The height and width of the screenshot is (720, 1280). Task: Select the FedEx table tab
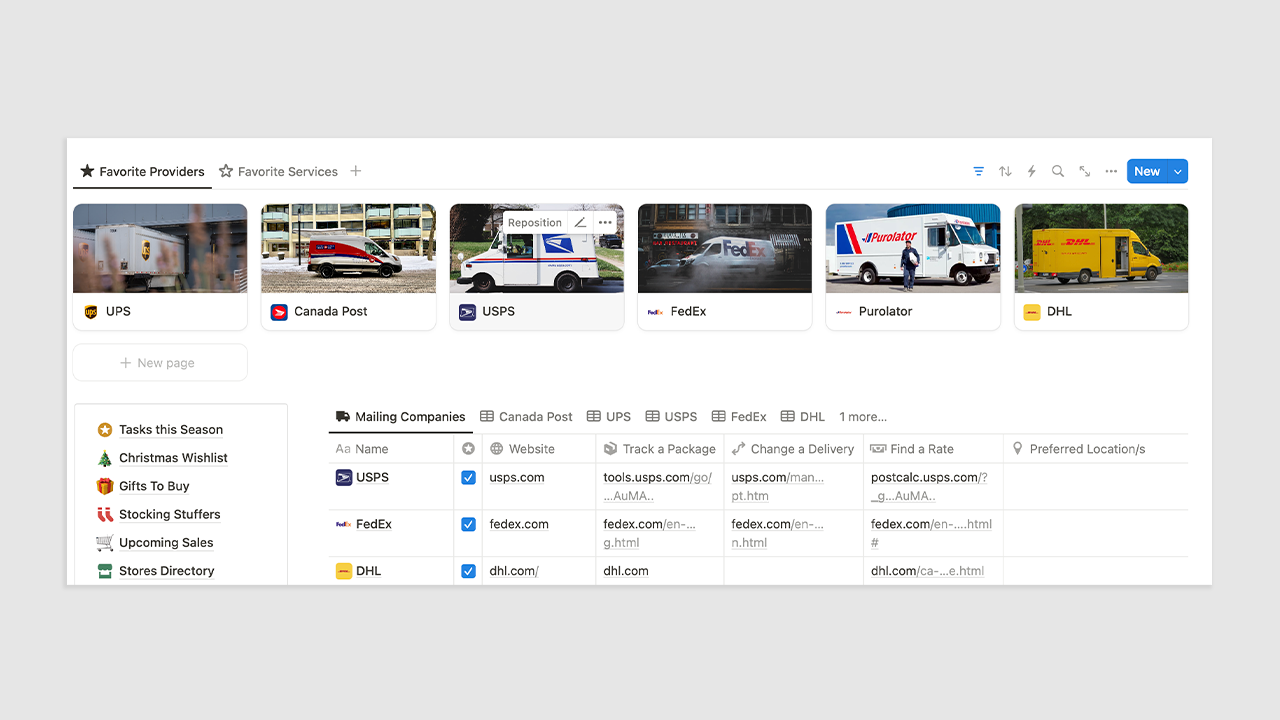(x=739, y=417)
